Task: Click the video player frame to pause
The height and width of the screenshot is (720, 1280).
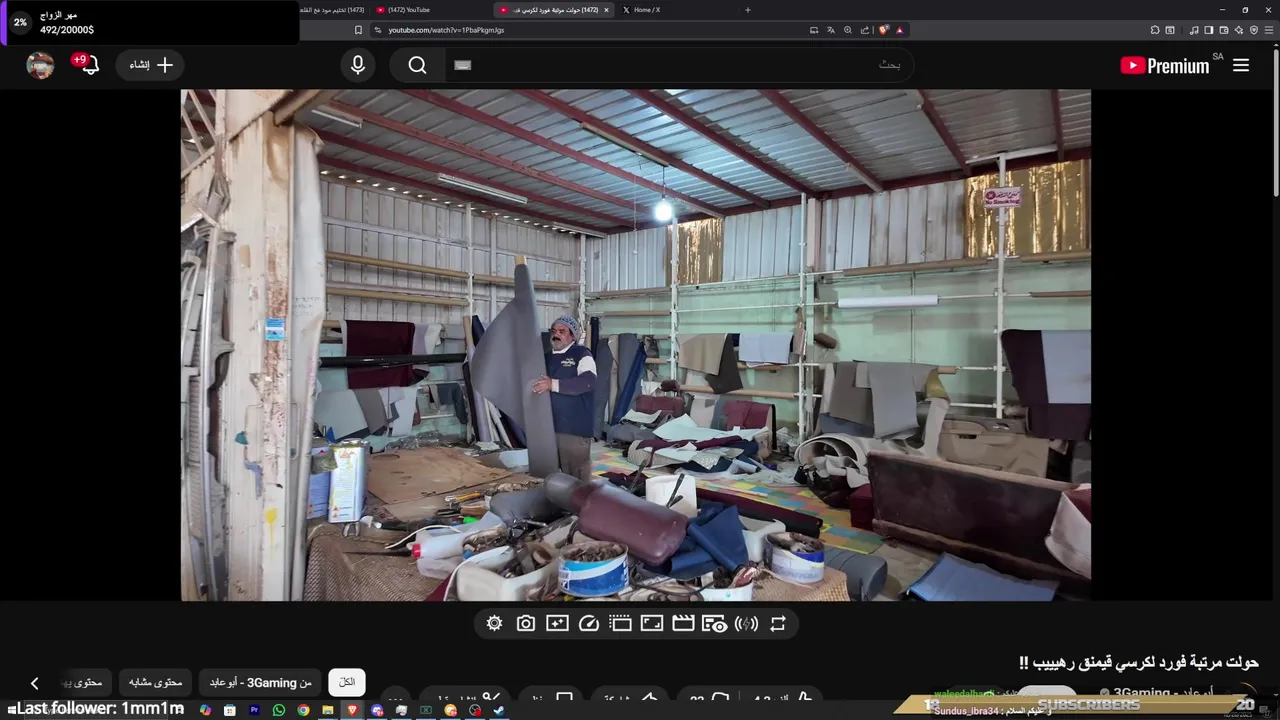Action: click(x=635, y=345)
